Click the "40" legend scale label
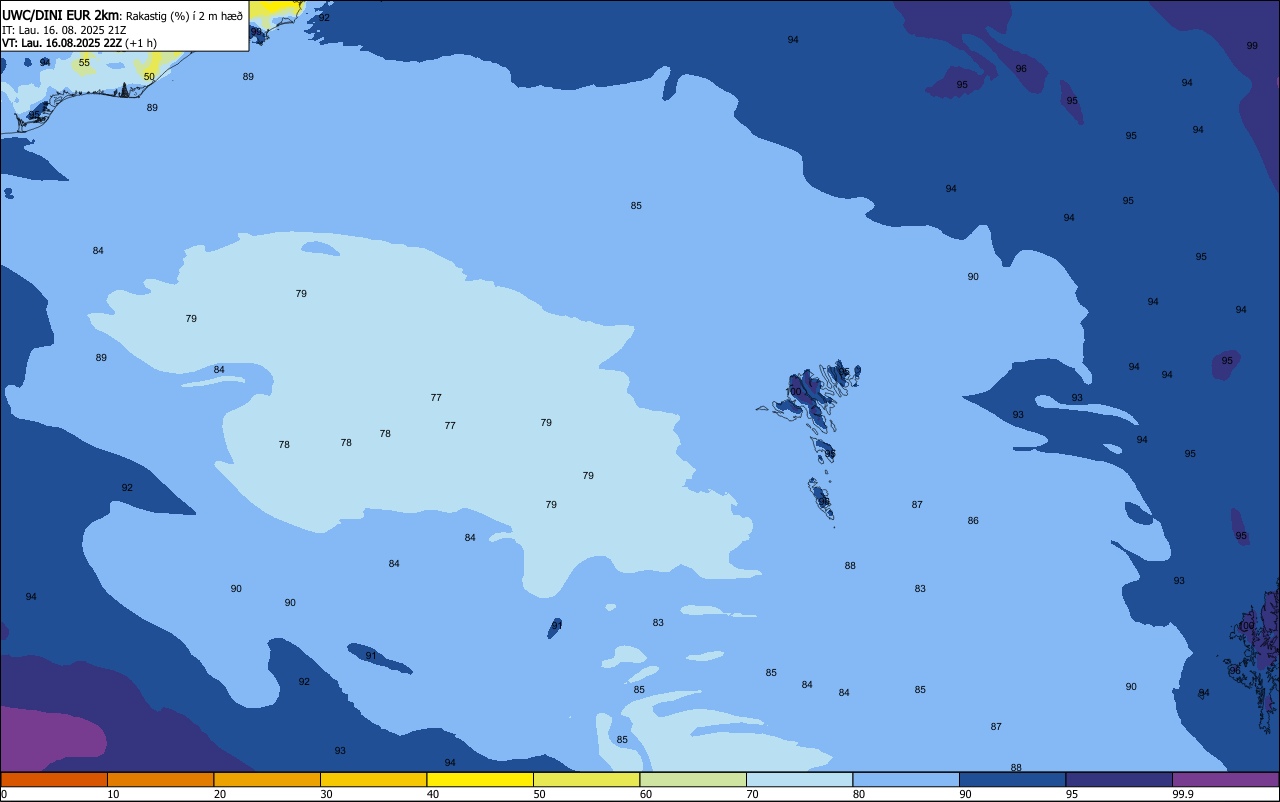The height and width of the screenshot is (802, 1280). point(433,794)
